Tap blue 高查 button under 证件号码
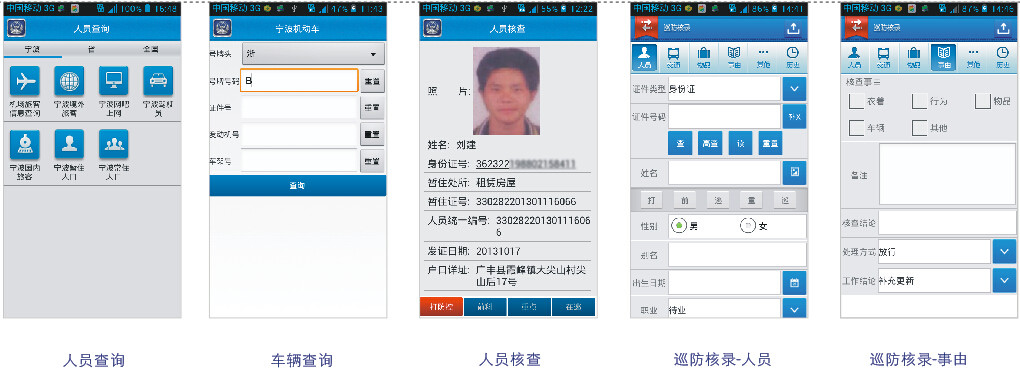 tap(710, 142)
